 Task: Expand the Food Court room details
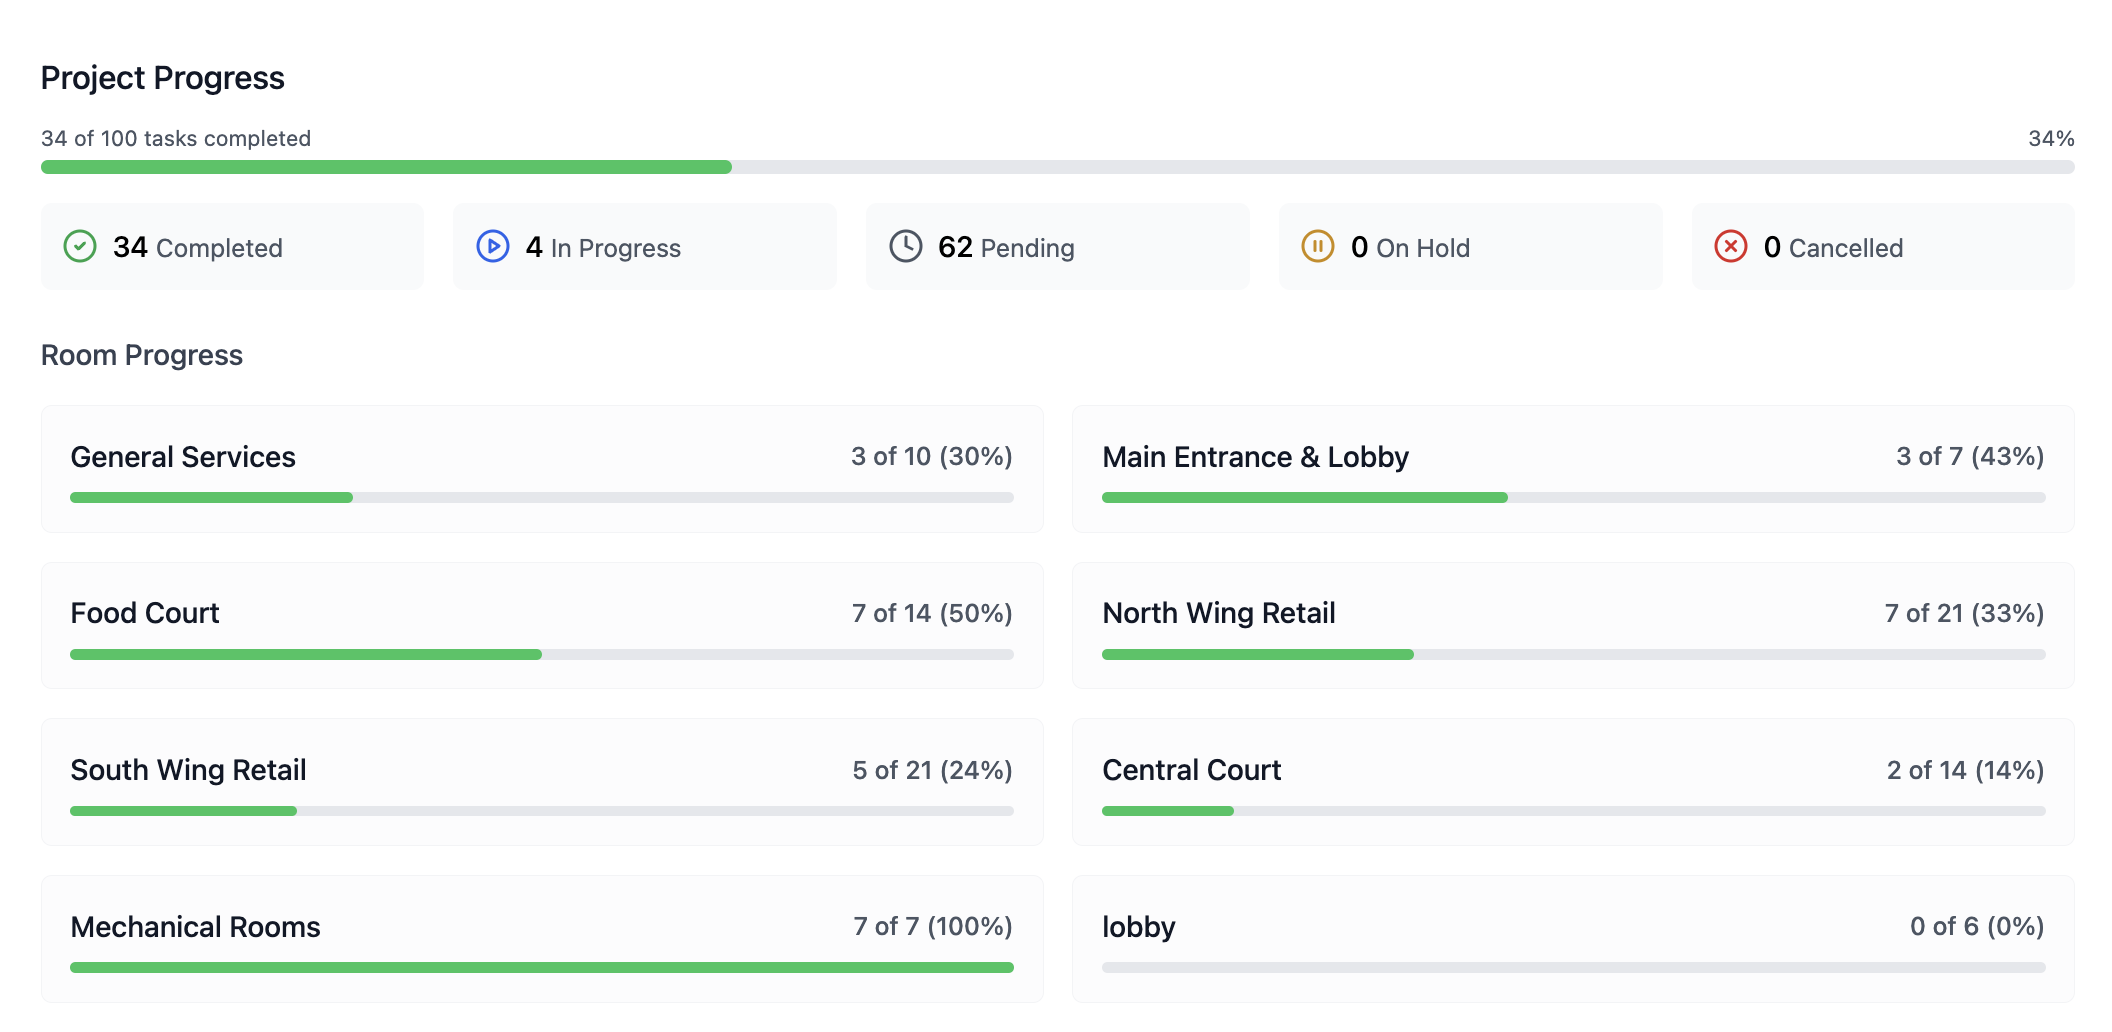tap(541, 626)
